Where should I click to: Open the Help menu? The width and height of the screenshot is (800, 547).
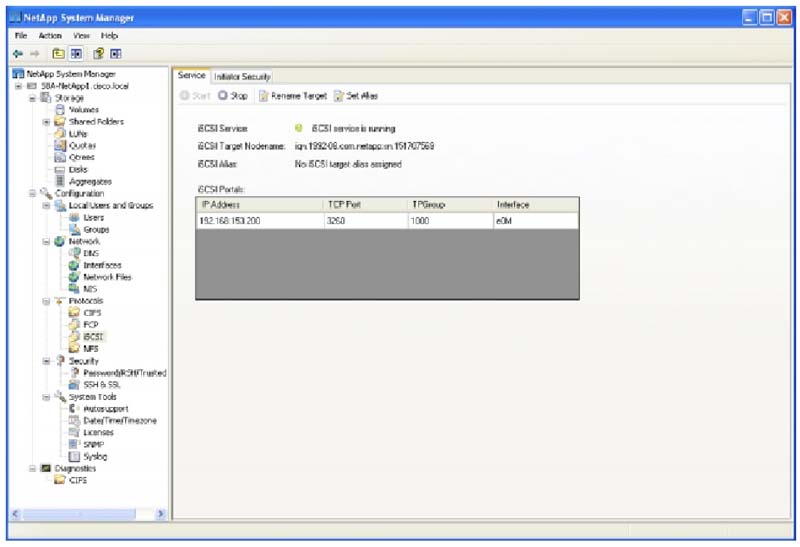tap(109, 35)
